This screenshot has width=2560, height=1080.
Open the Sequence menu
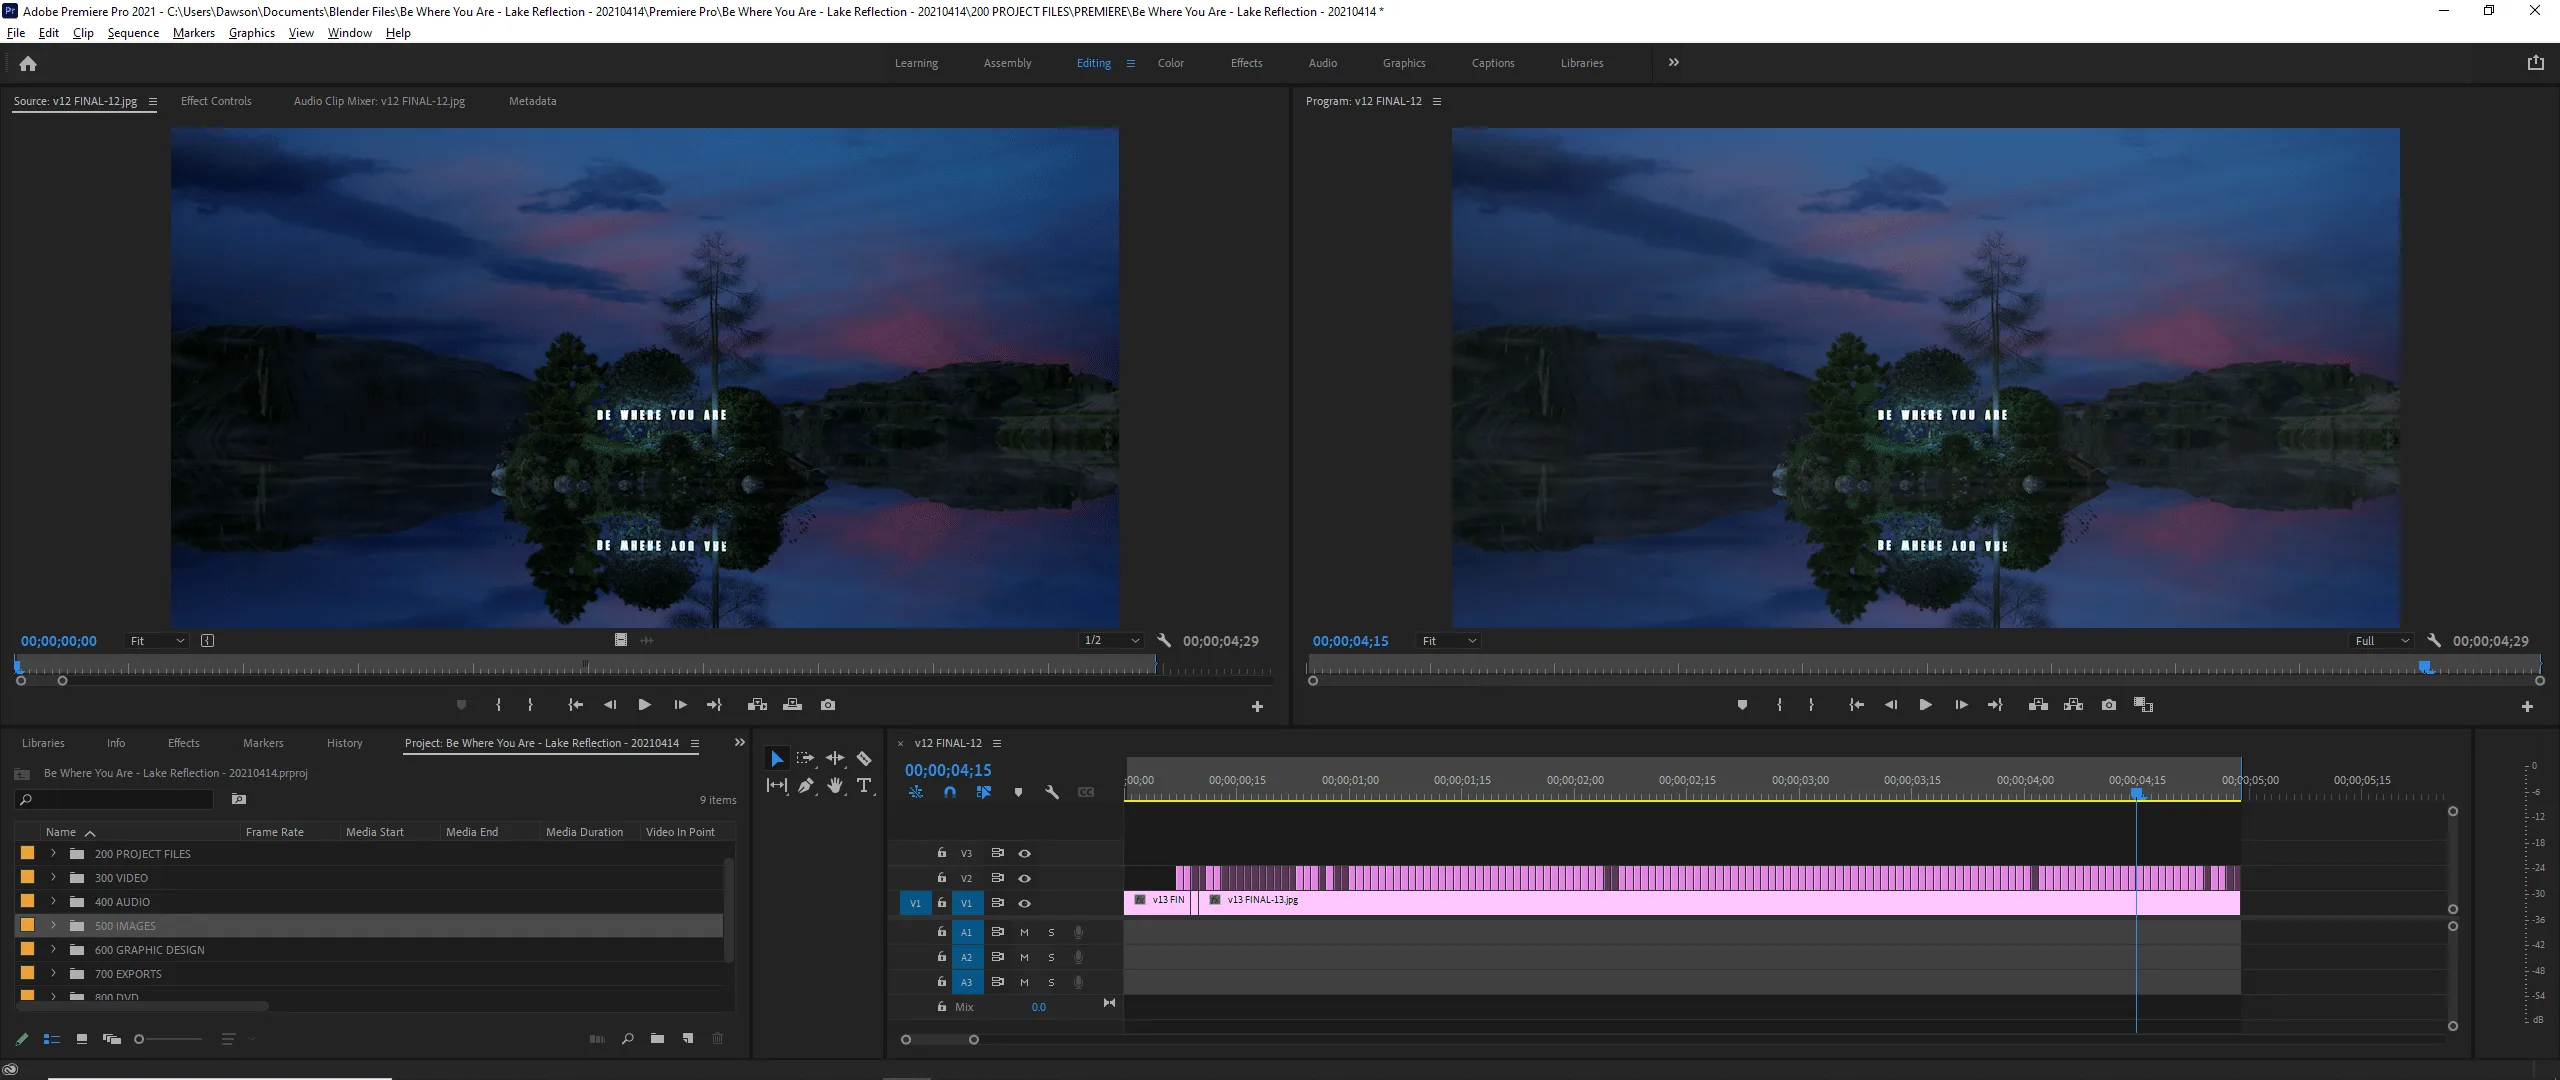133,33
